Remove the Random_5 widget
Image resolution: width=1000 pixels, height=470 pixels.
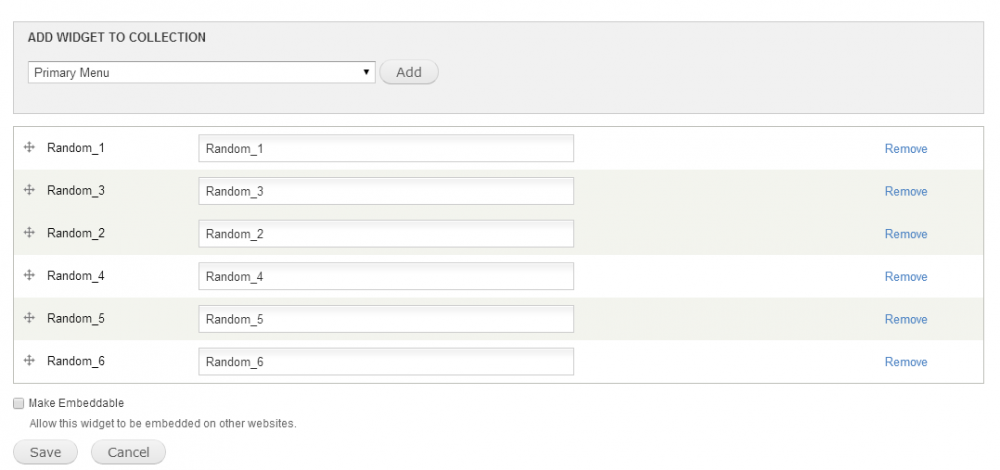pyautogui.click(x=906, y=319)
